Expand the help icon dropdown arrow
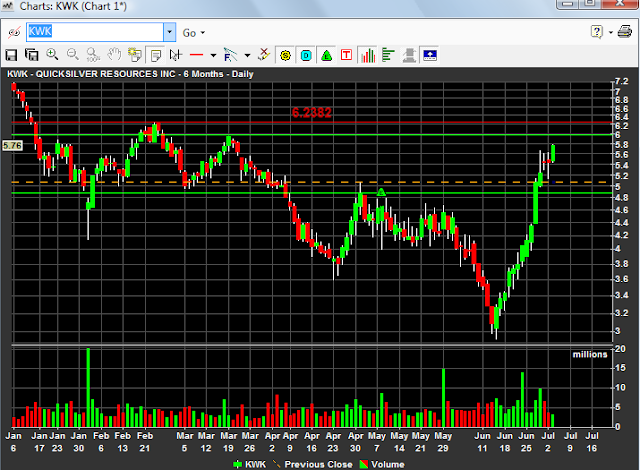 pos(611,32)
